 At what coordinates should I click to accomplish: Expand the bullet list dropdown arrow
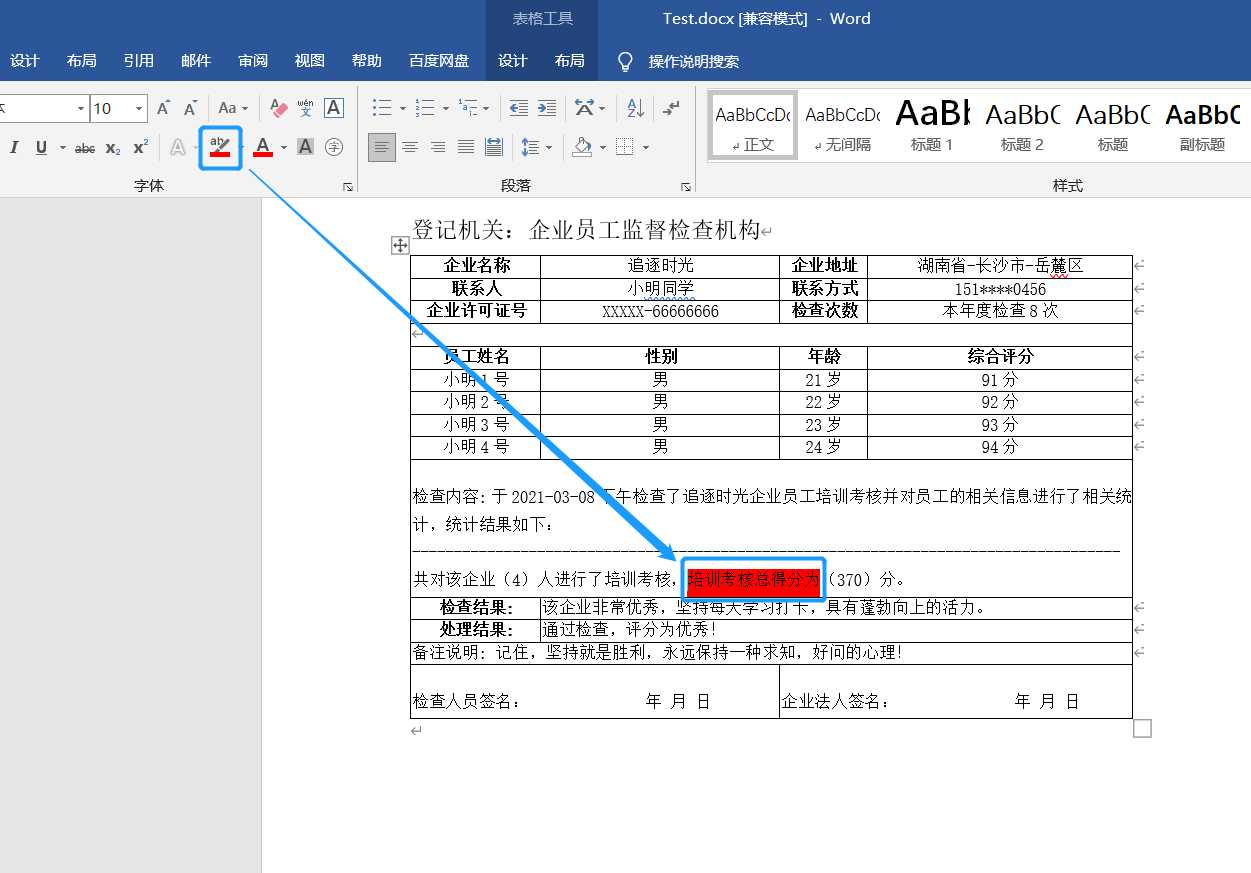(x=402, y=108)
